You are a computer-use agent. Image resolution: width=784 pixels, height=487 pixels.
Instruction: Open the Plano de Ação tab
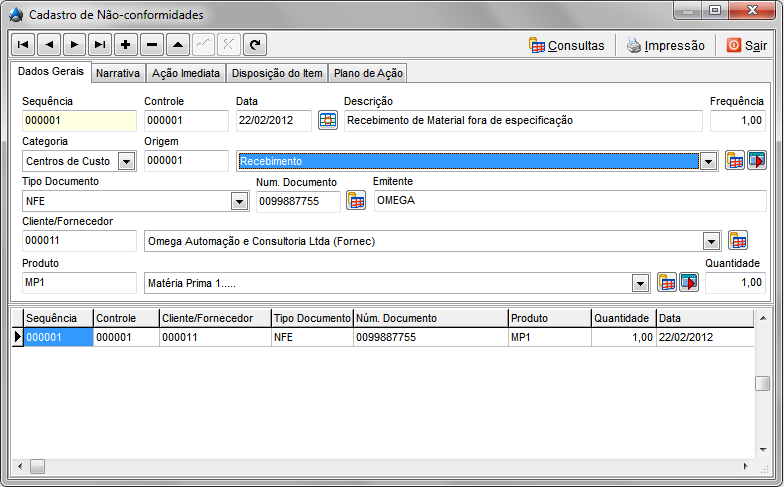(367, 73)
